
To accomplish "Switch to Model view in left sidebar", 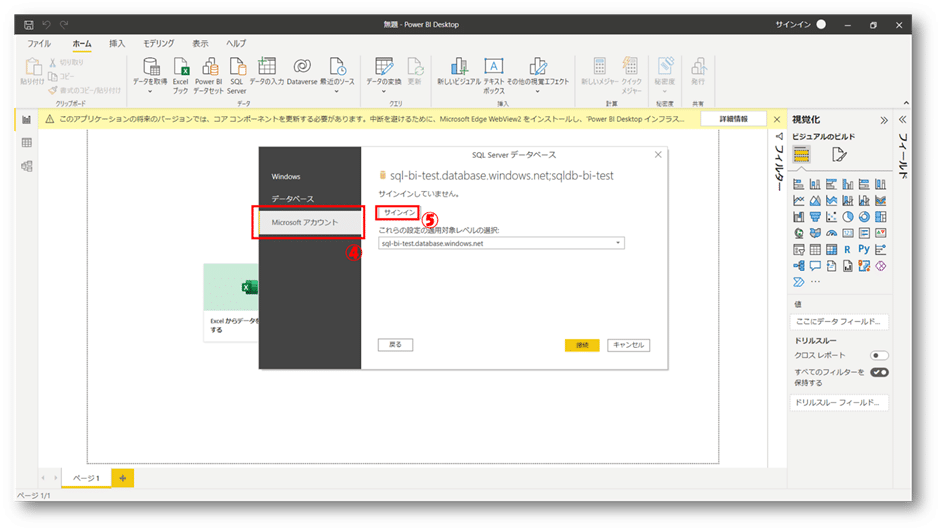I will point(26,166).
